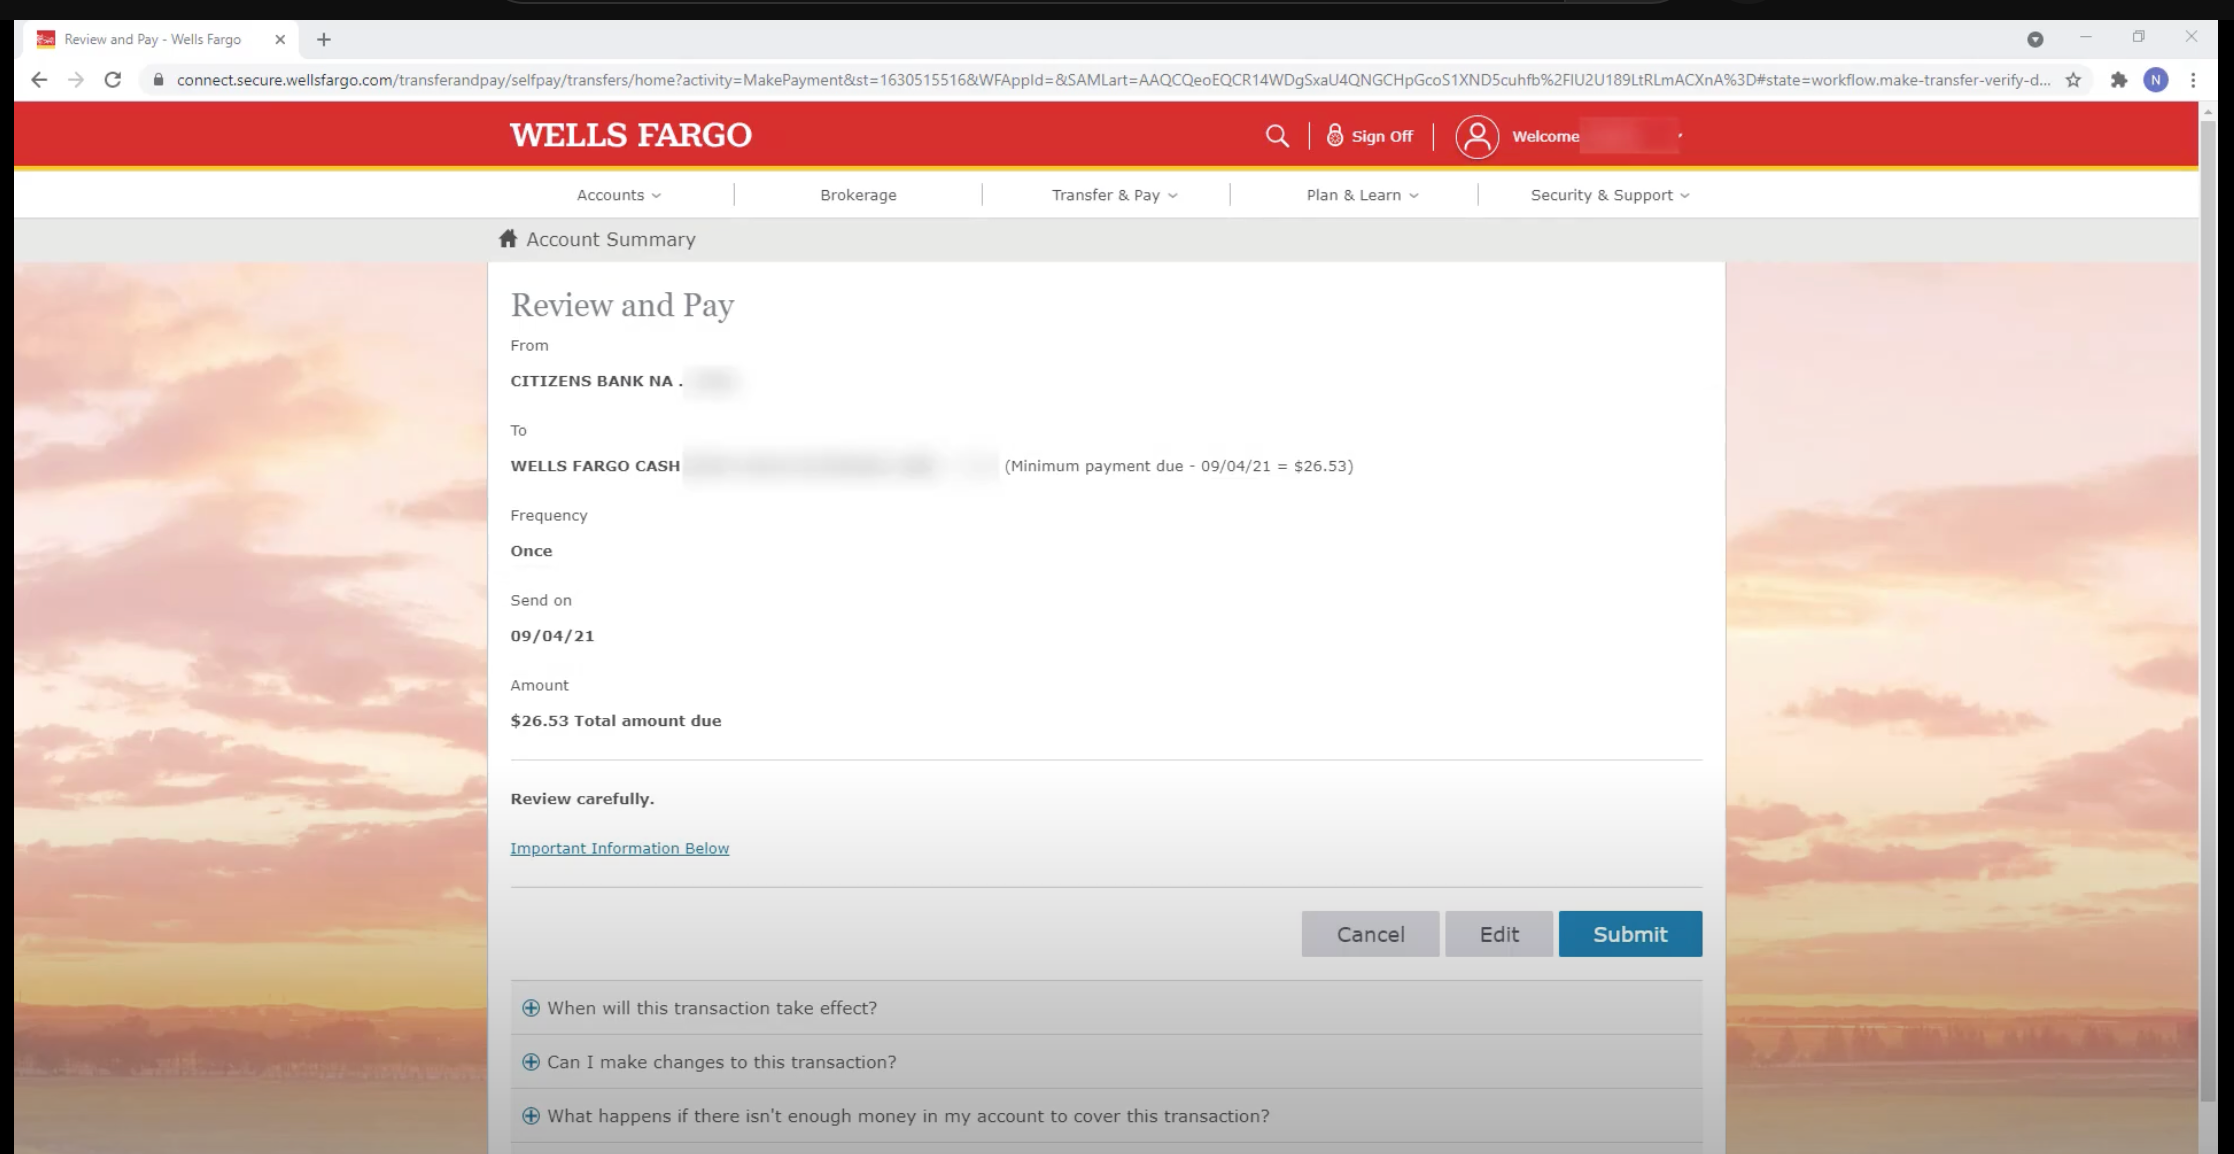Open the Important Information Below link
The image size is (2234, 1154).
(x=619, y=847)
